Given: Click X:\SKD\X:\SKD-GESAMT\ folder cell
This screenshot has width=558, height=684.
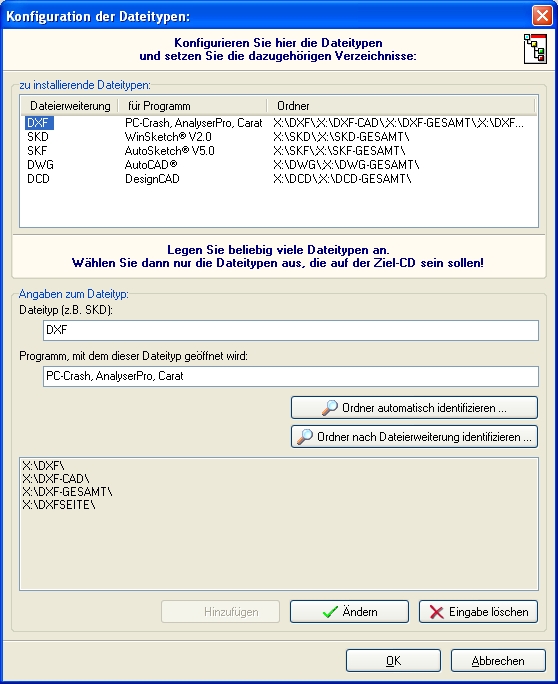Looking at the screenshot, I should pos(341,137).
